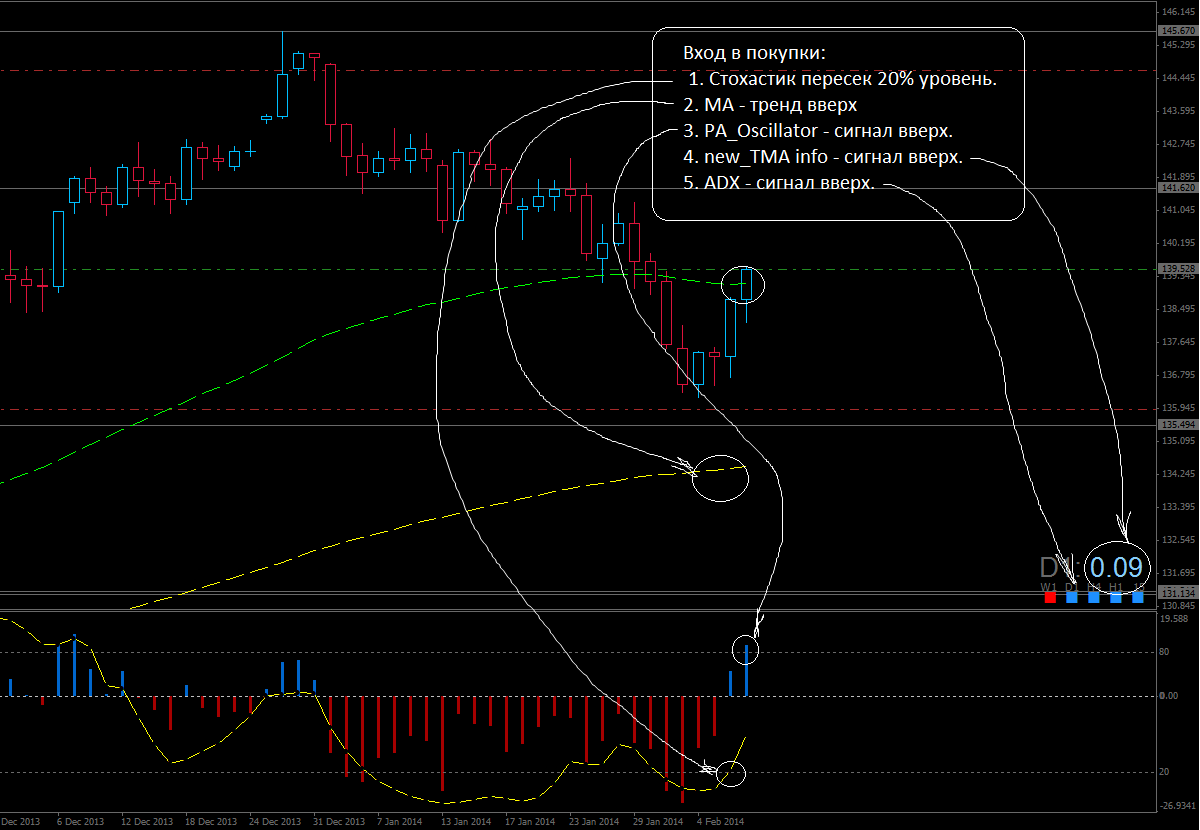Select the highlighted 135.494 price tag
The height and width of the screenshot is (830, 1200).
coord(1177,425)
